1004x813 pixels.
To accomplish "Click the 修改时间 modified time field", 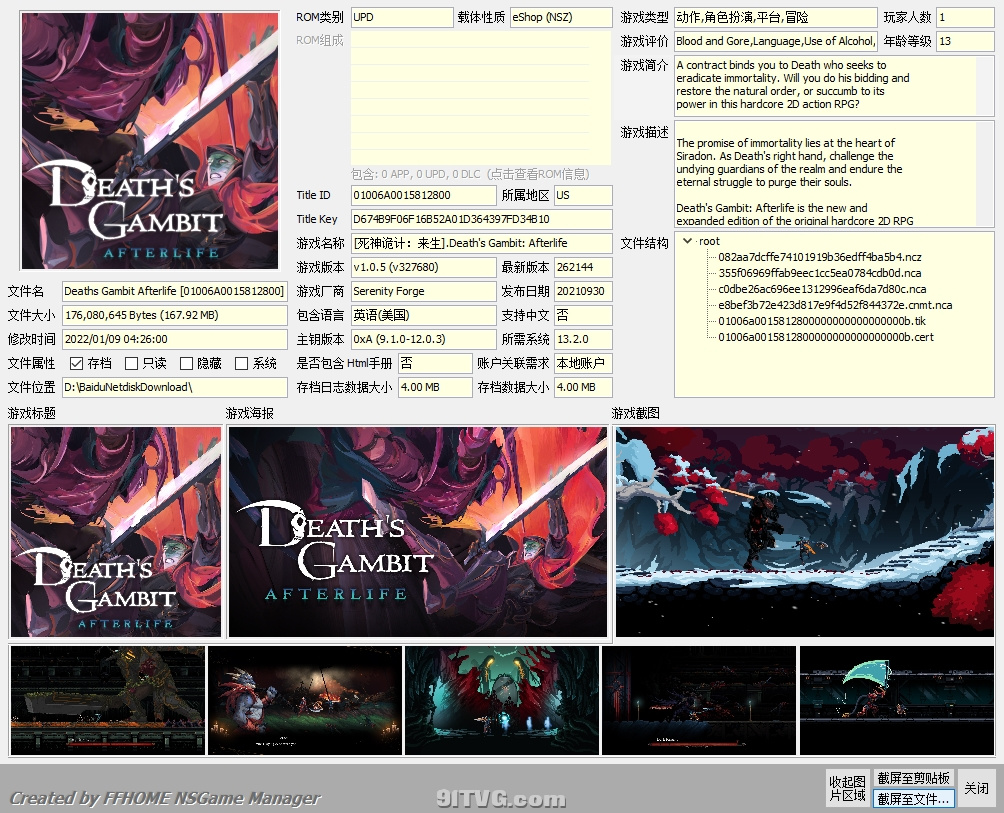I will (x=174, y=339).
